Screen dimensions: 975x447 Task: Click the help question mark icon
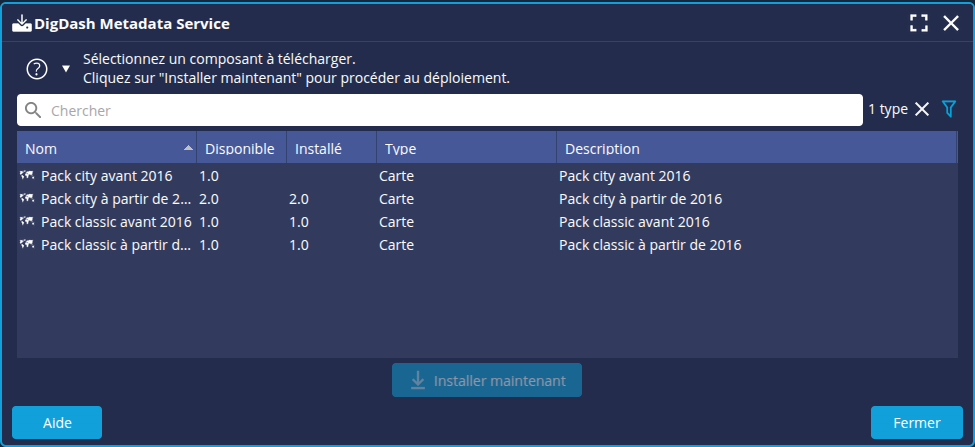(x=37, y=69)
